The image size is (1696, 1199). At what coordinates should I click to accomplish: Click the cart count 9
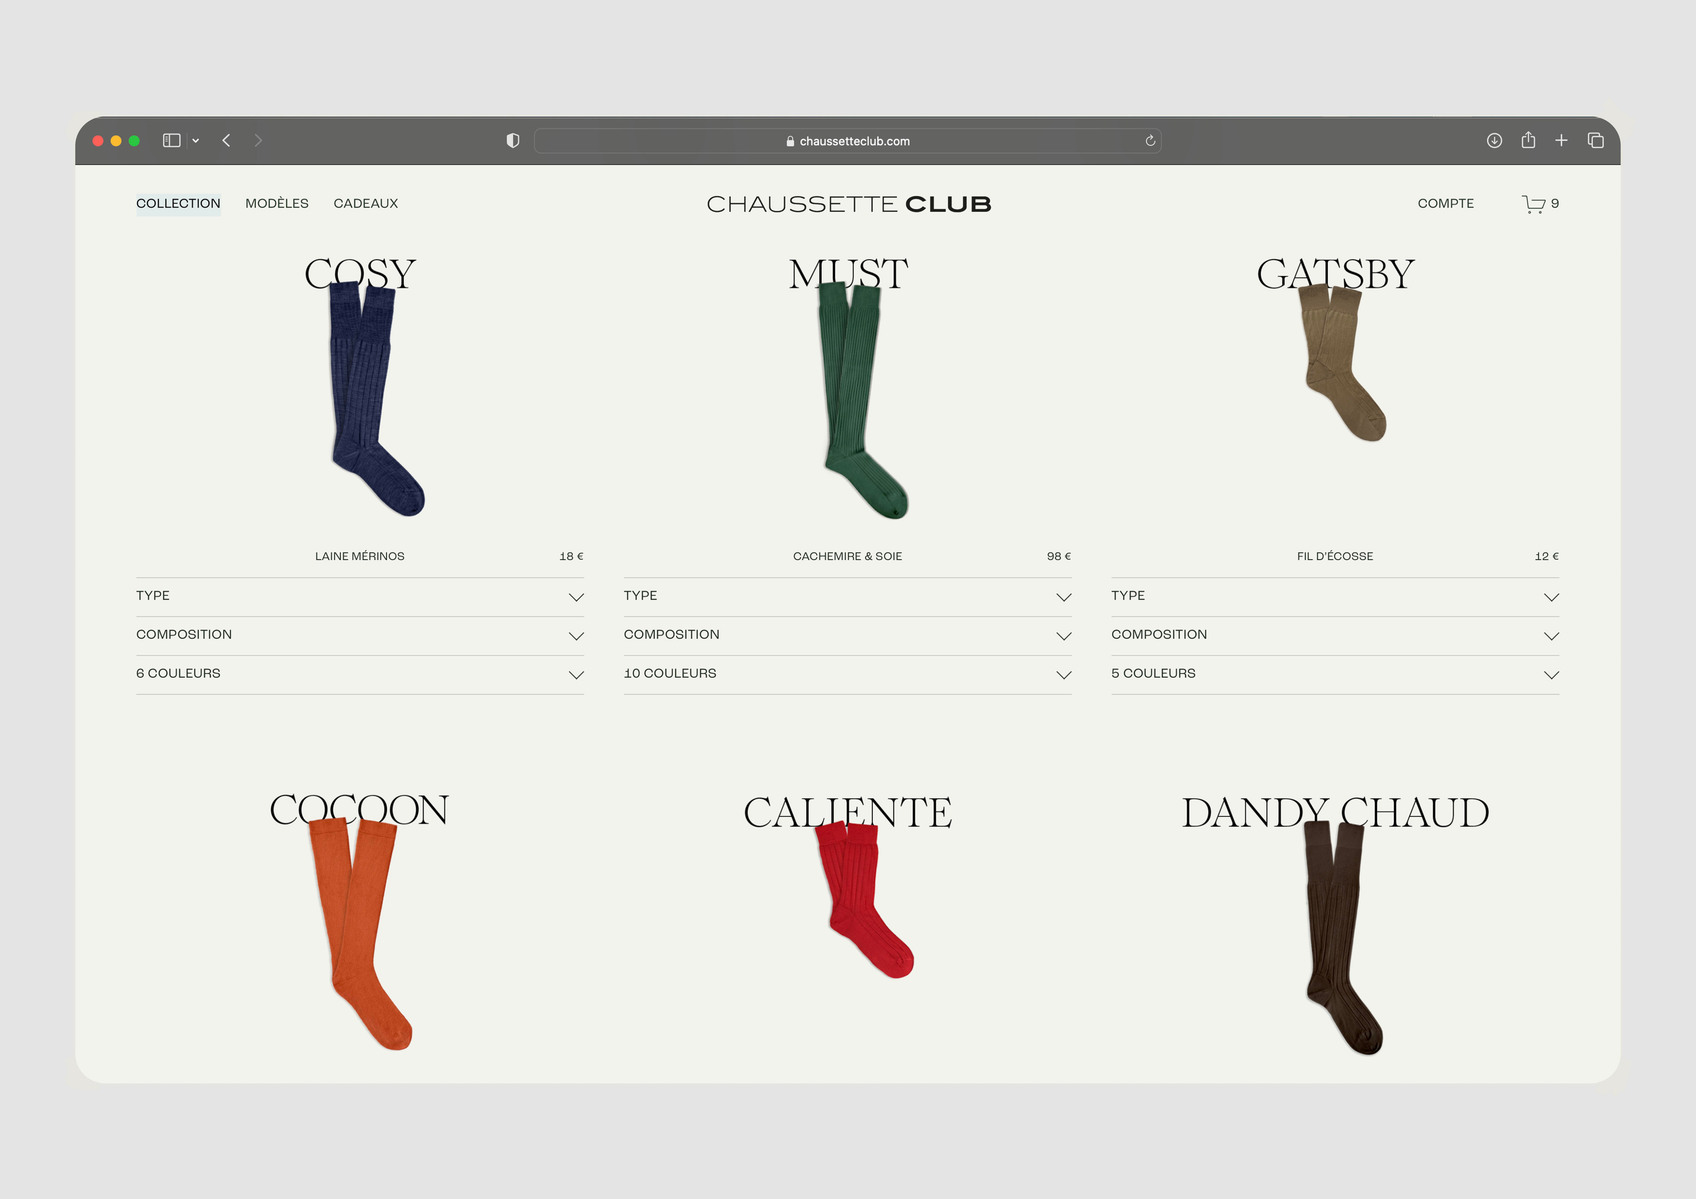tap(1555, 203)
